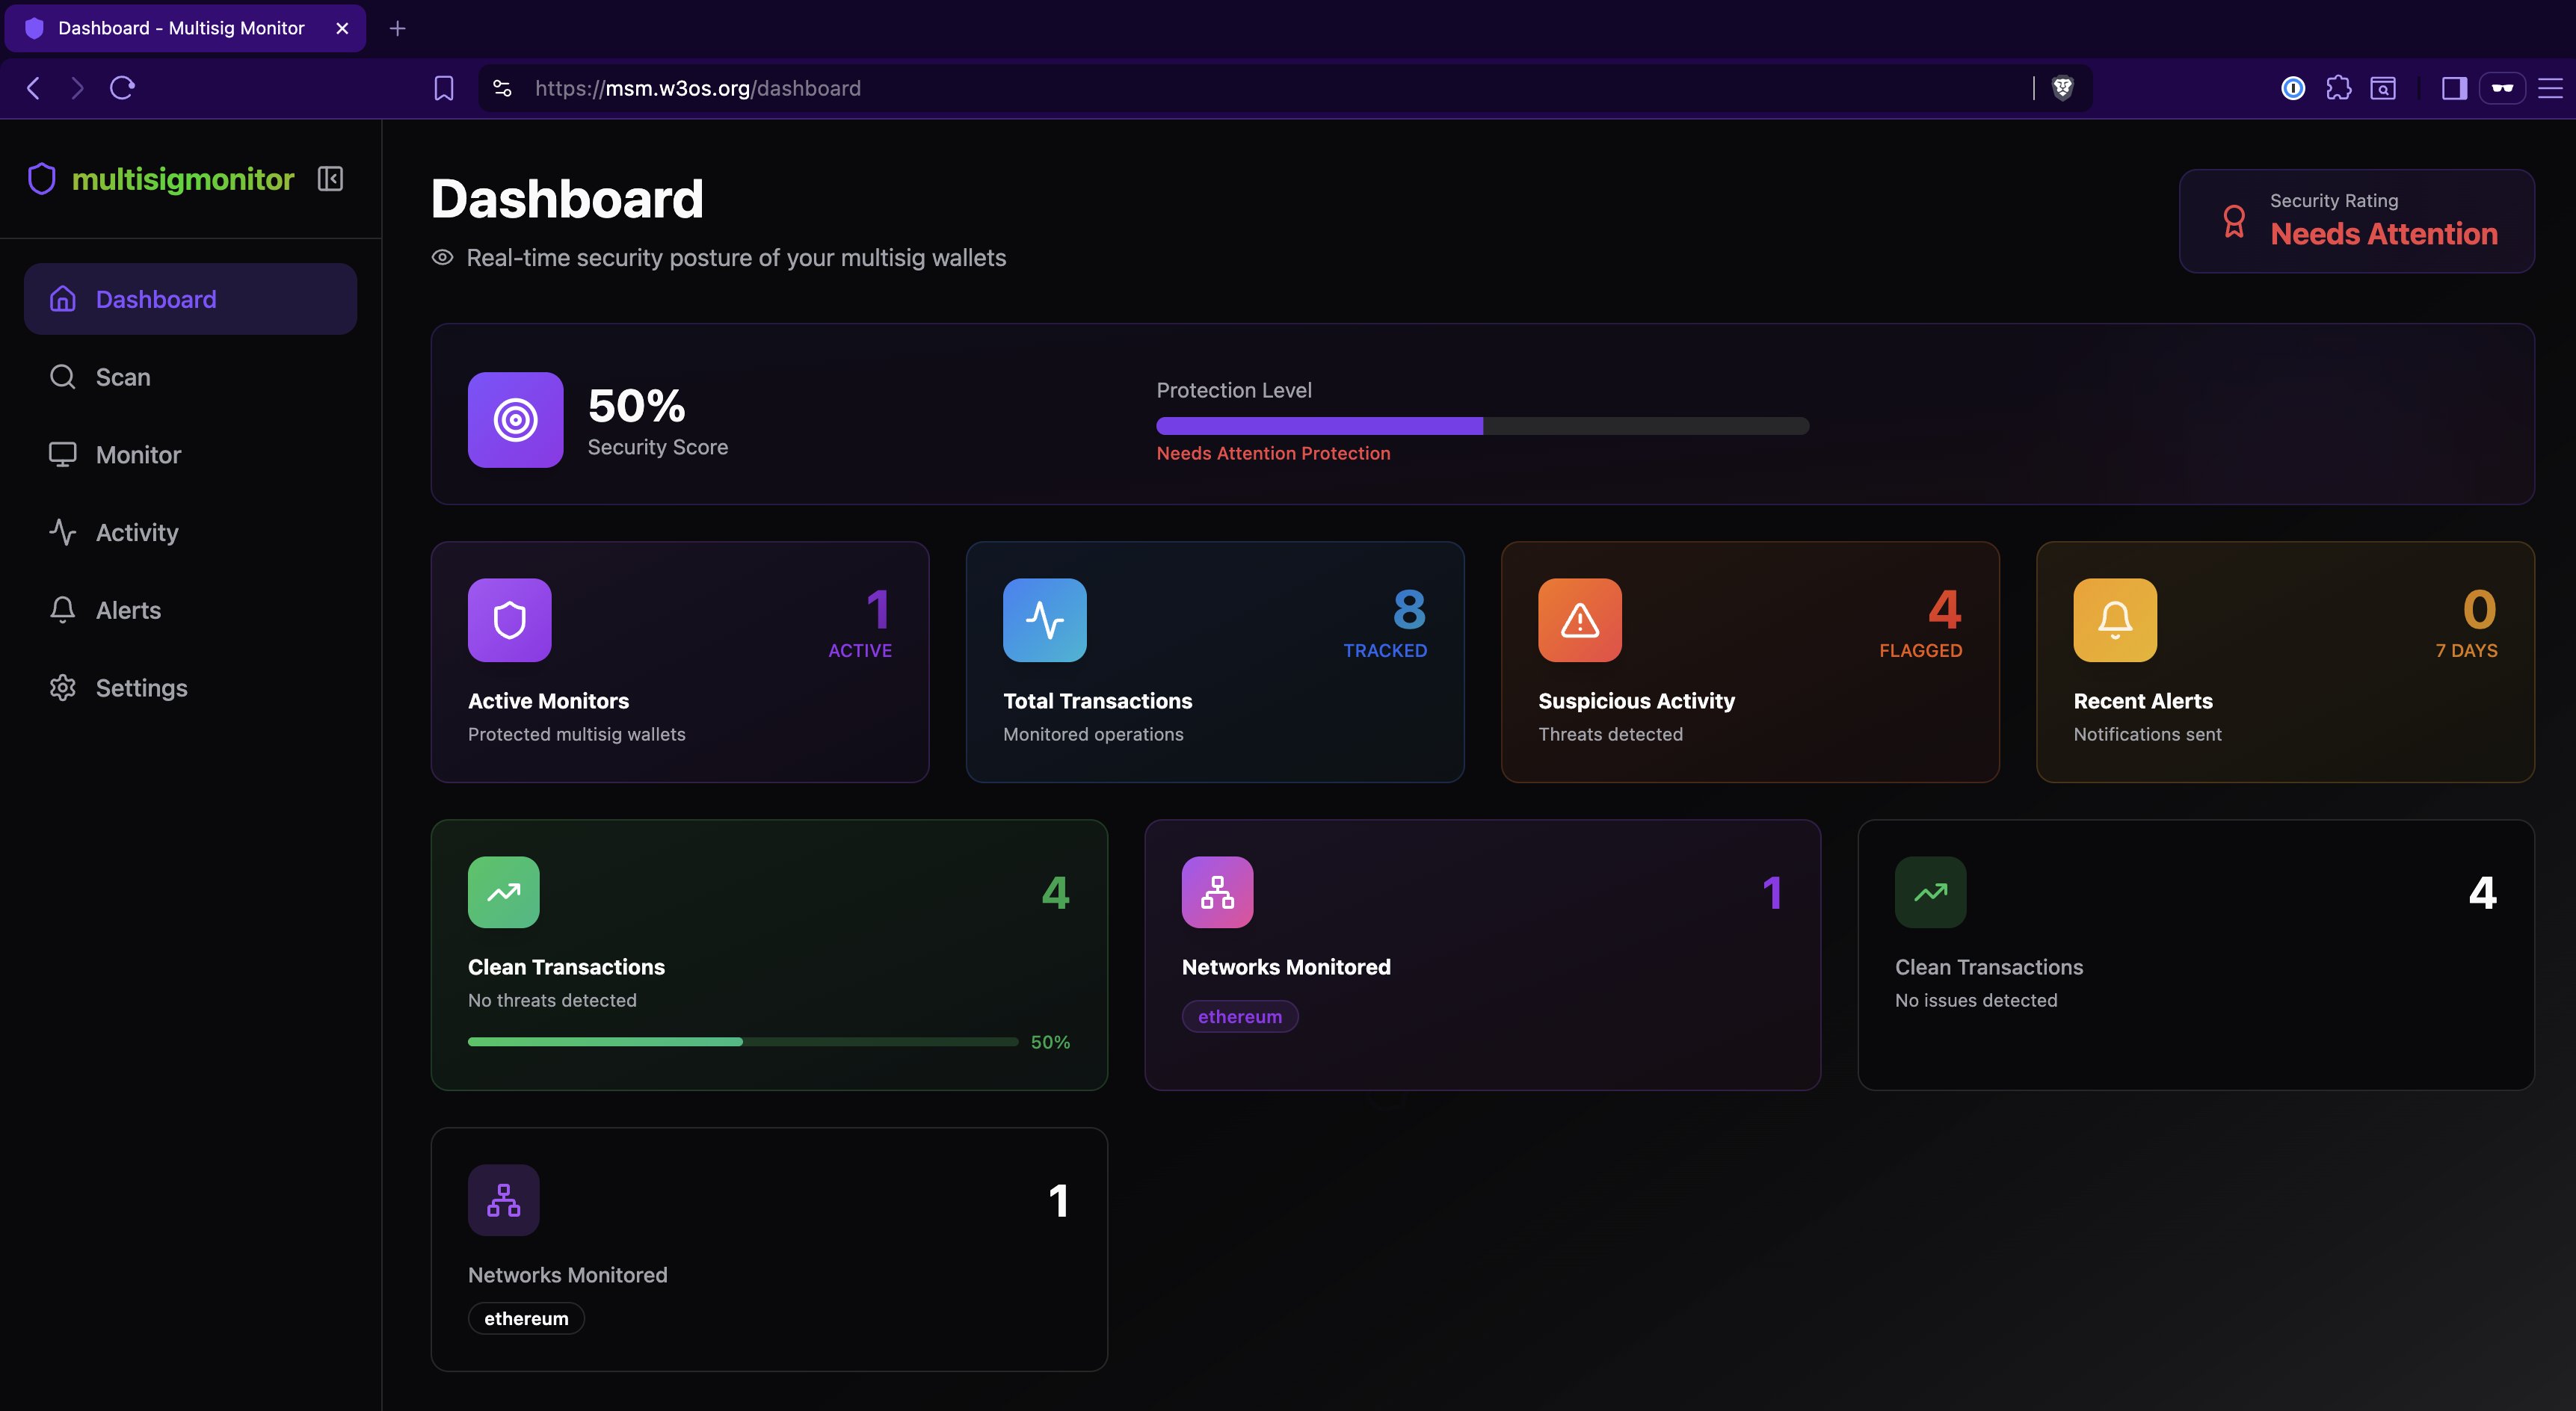Click the Needs Attention security rating
Image resolution: width=2576 pixels, height=1411 pixels.
click(2384, 234)
